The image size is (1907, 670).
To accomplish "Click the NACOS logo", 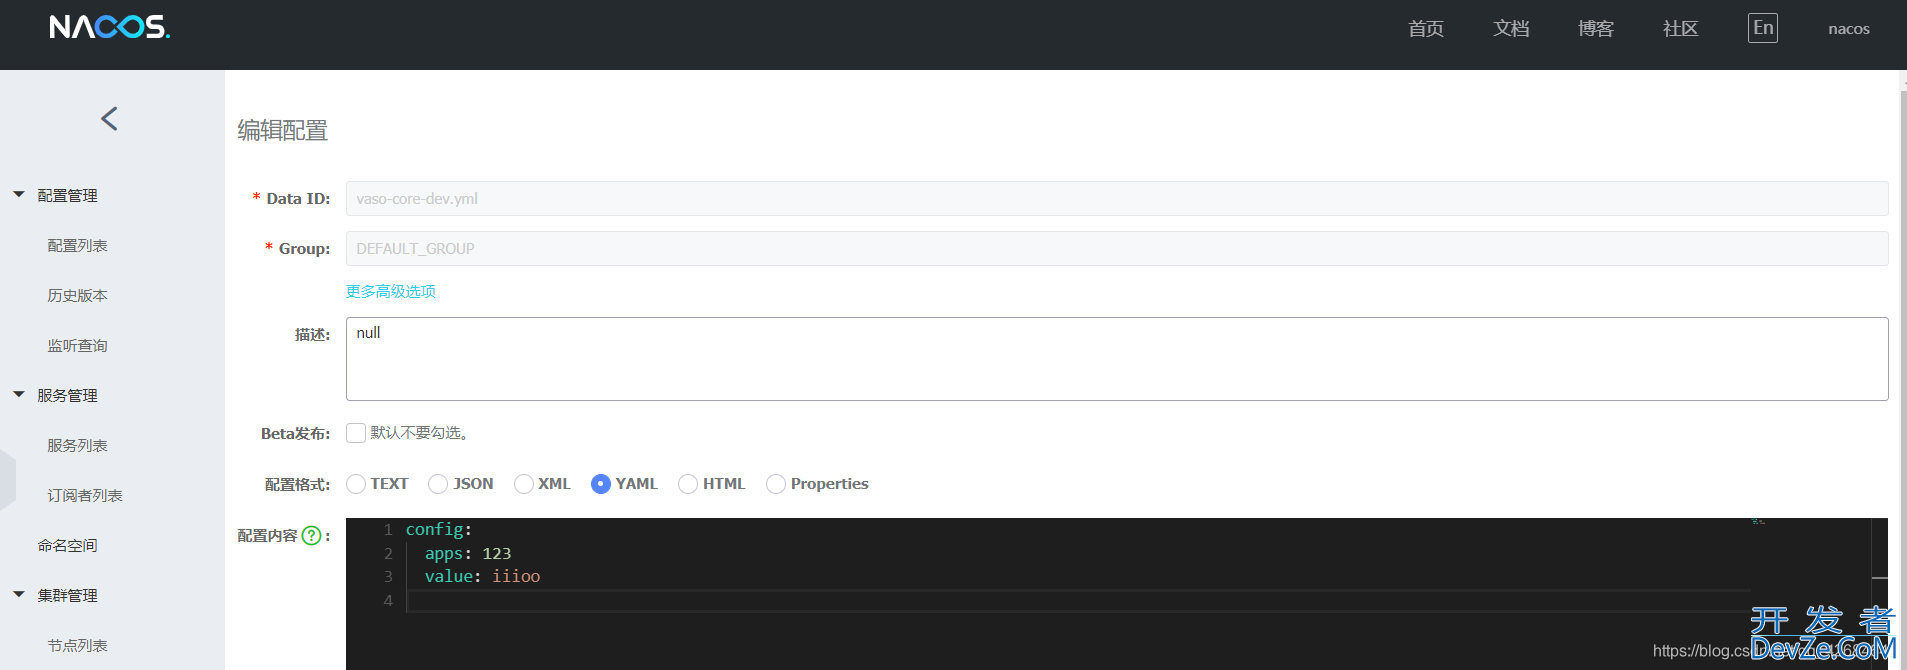I will coord(110,27).
